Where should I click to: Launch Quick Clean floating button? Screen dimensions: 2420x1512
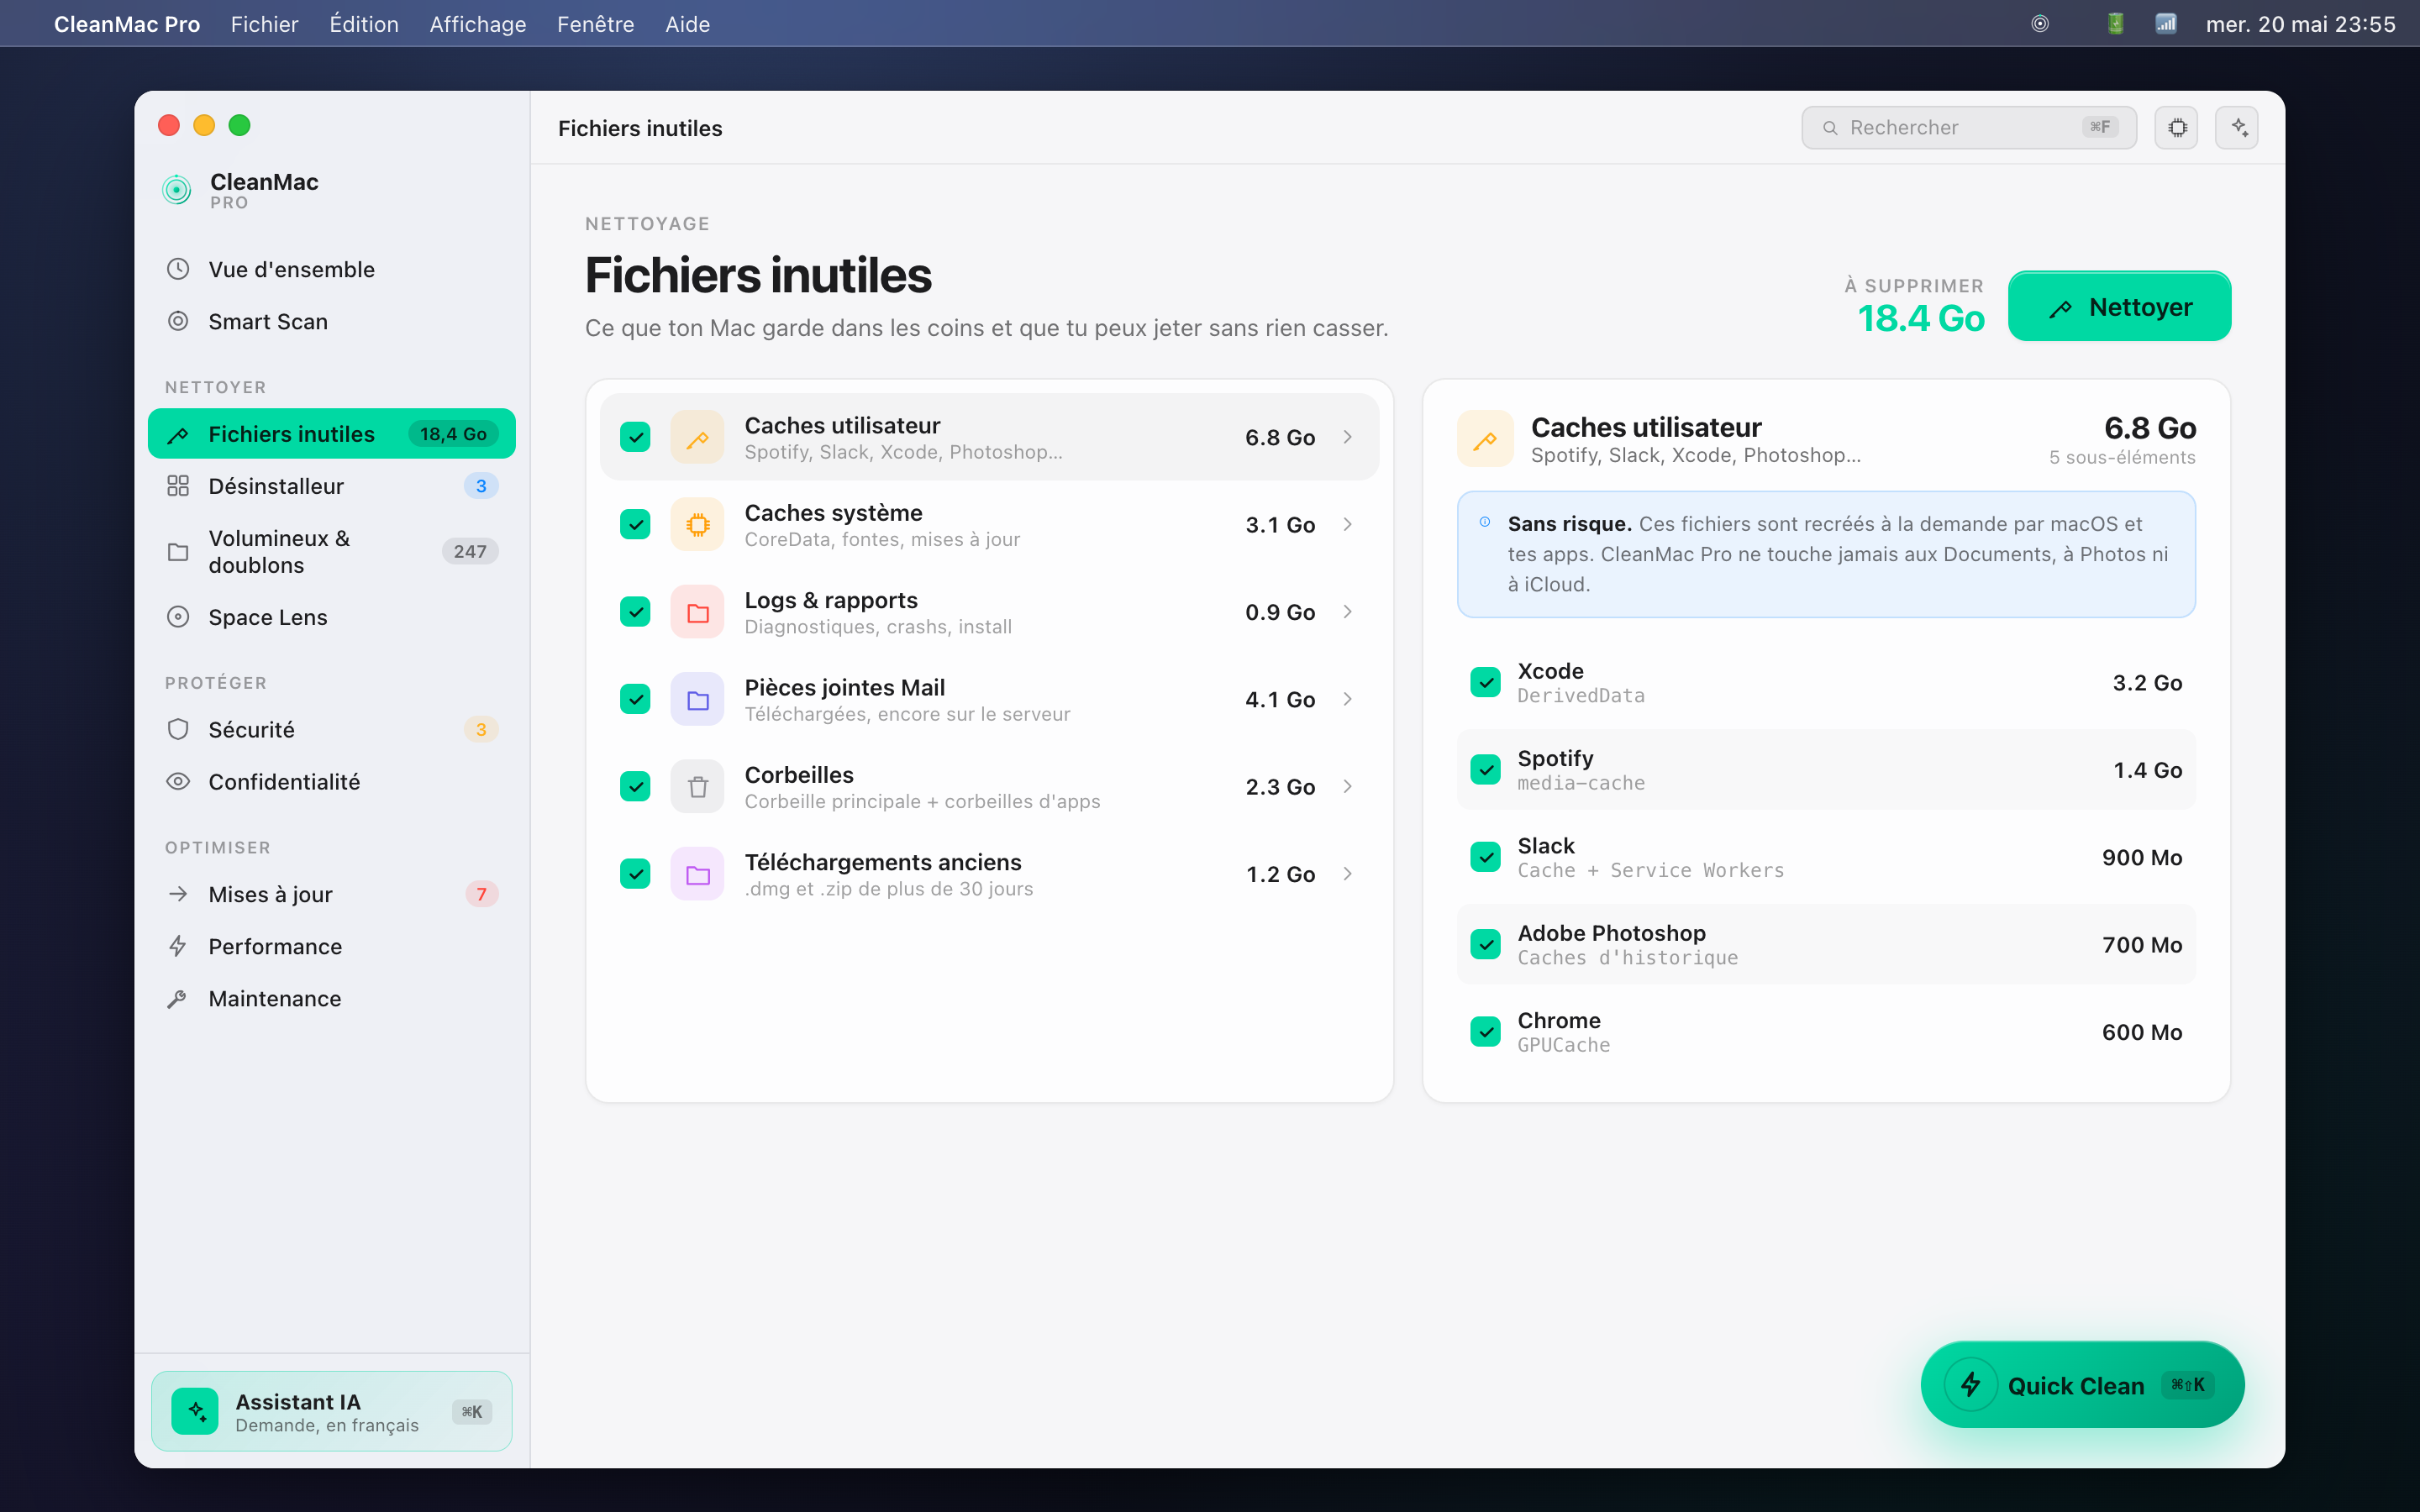[x=2082, y=1384]
